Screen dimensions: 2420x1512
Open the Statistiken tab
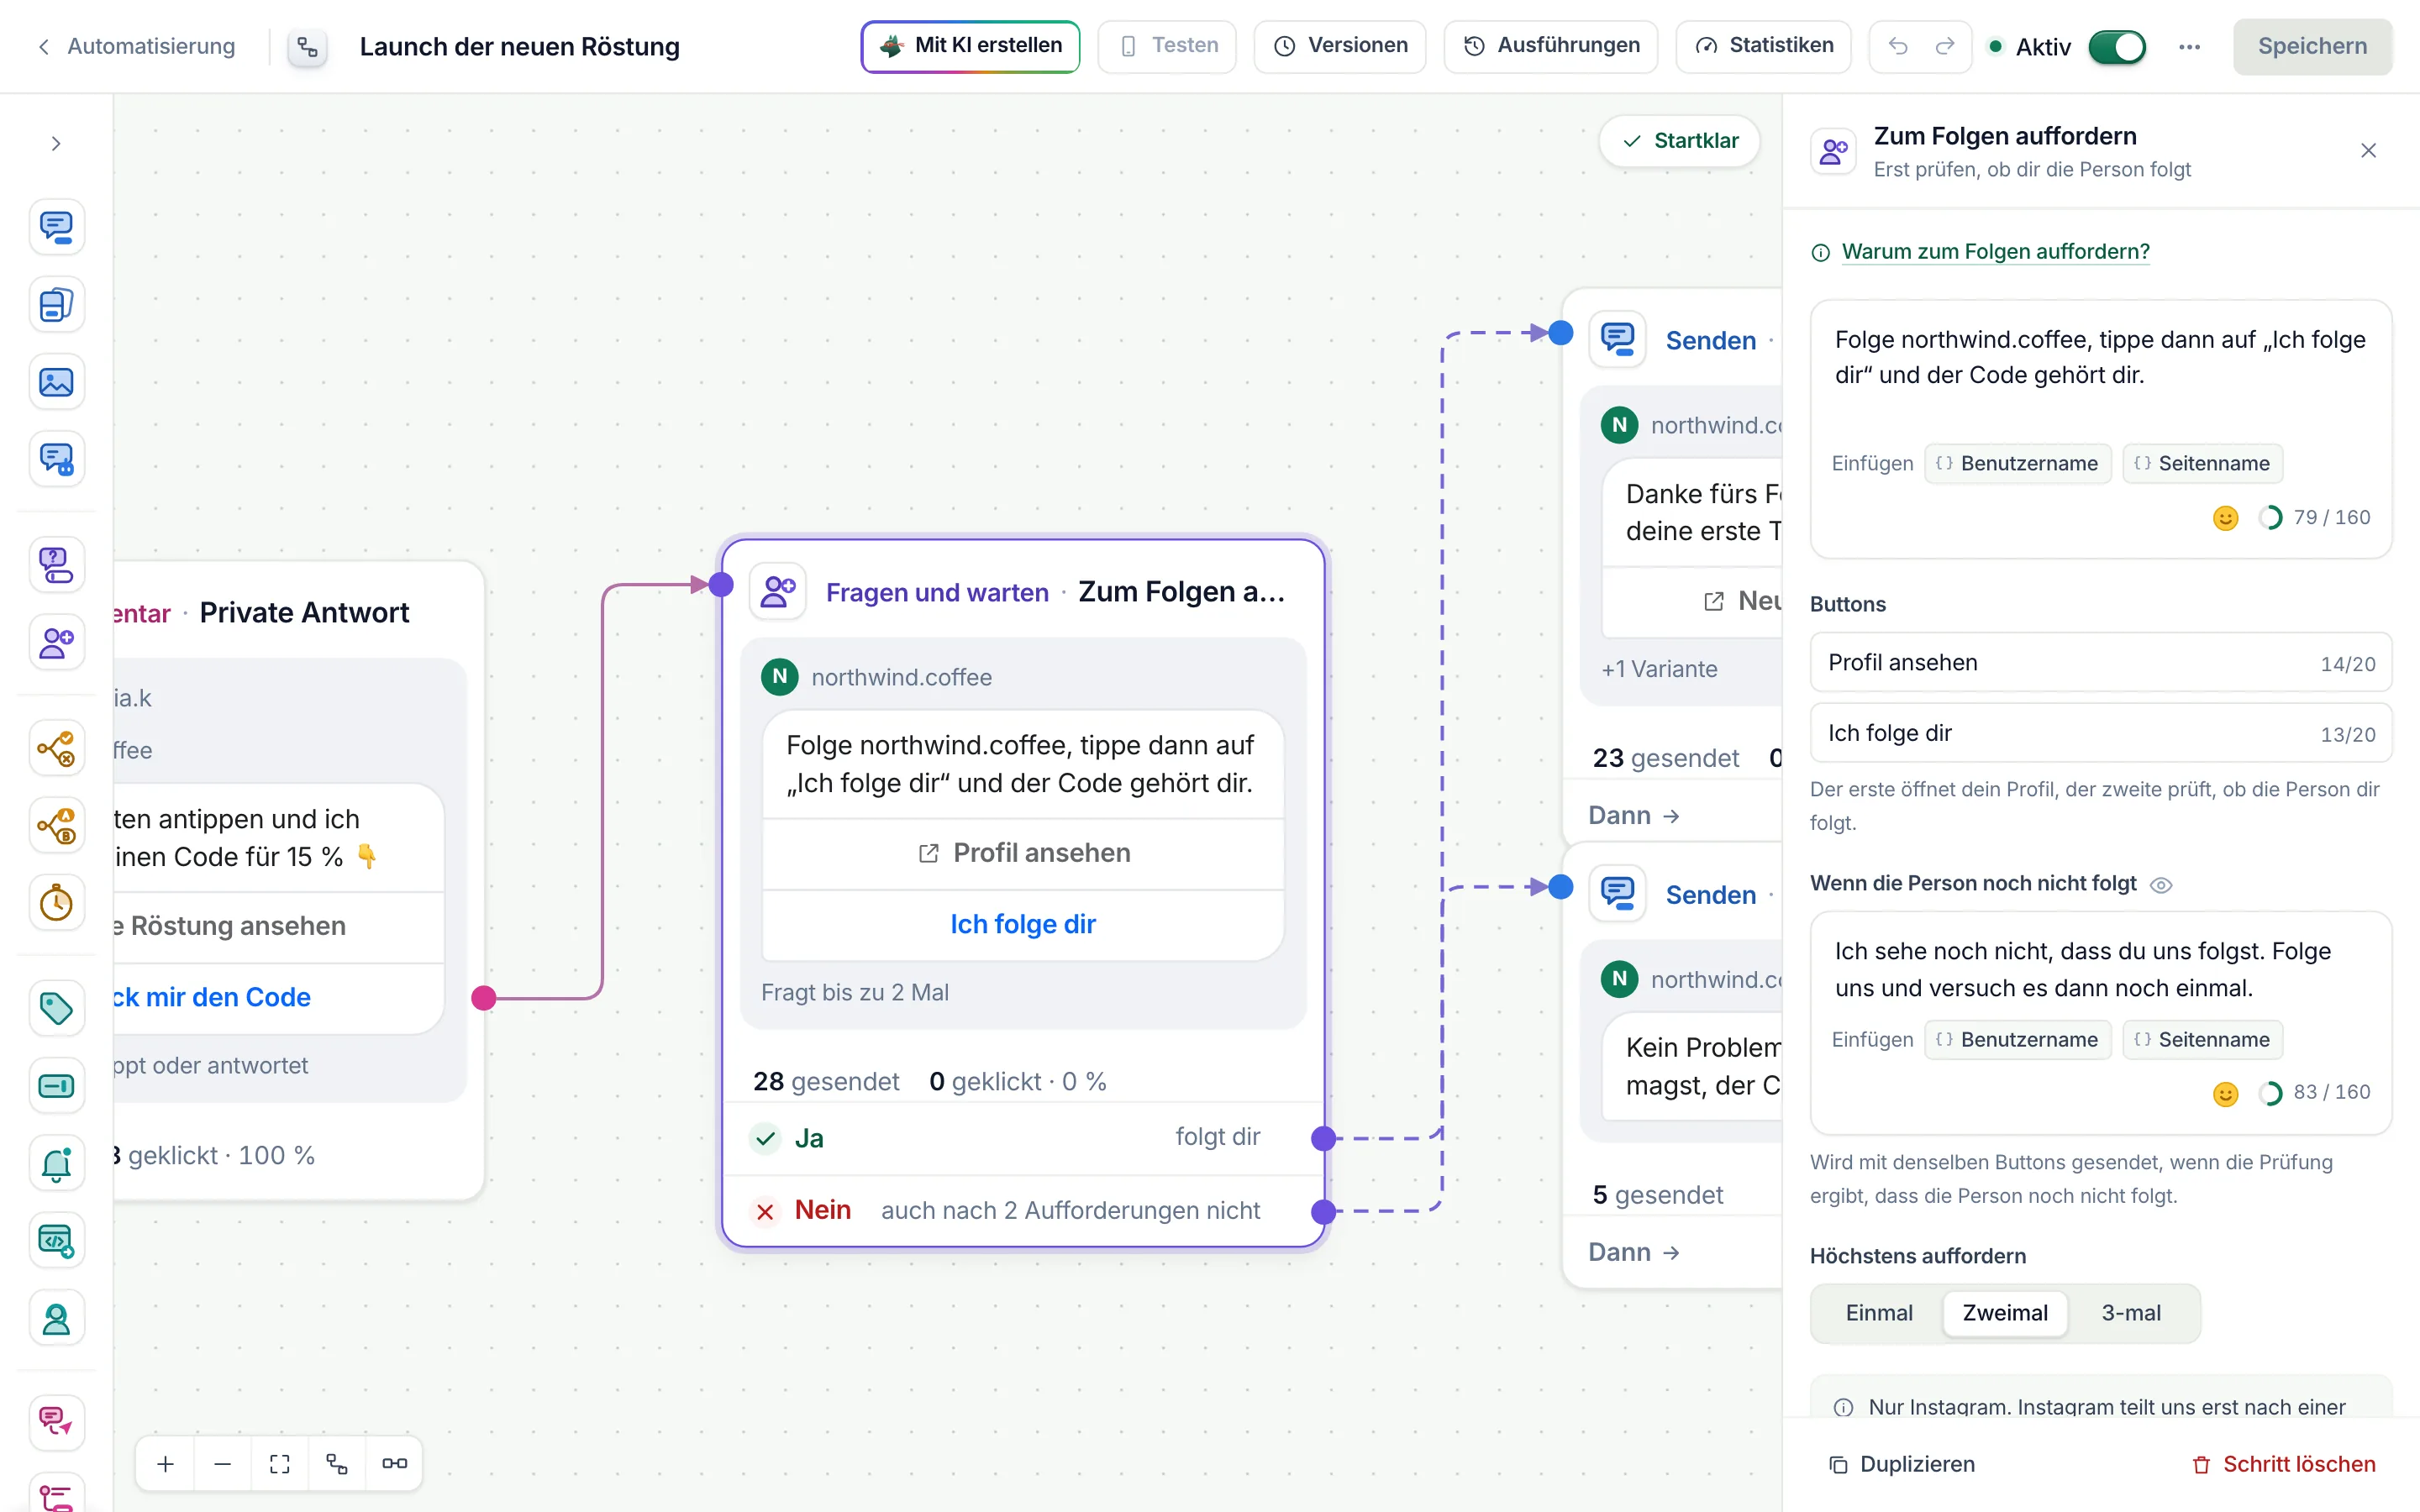tap(1764, 46)
